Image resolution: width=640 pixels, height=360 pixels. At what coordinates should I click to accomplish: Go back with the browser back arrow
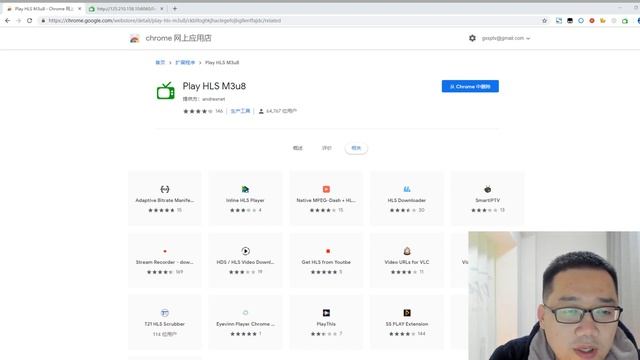[x=8, y=20]
